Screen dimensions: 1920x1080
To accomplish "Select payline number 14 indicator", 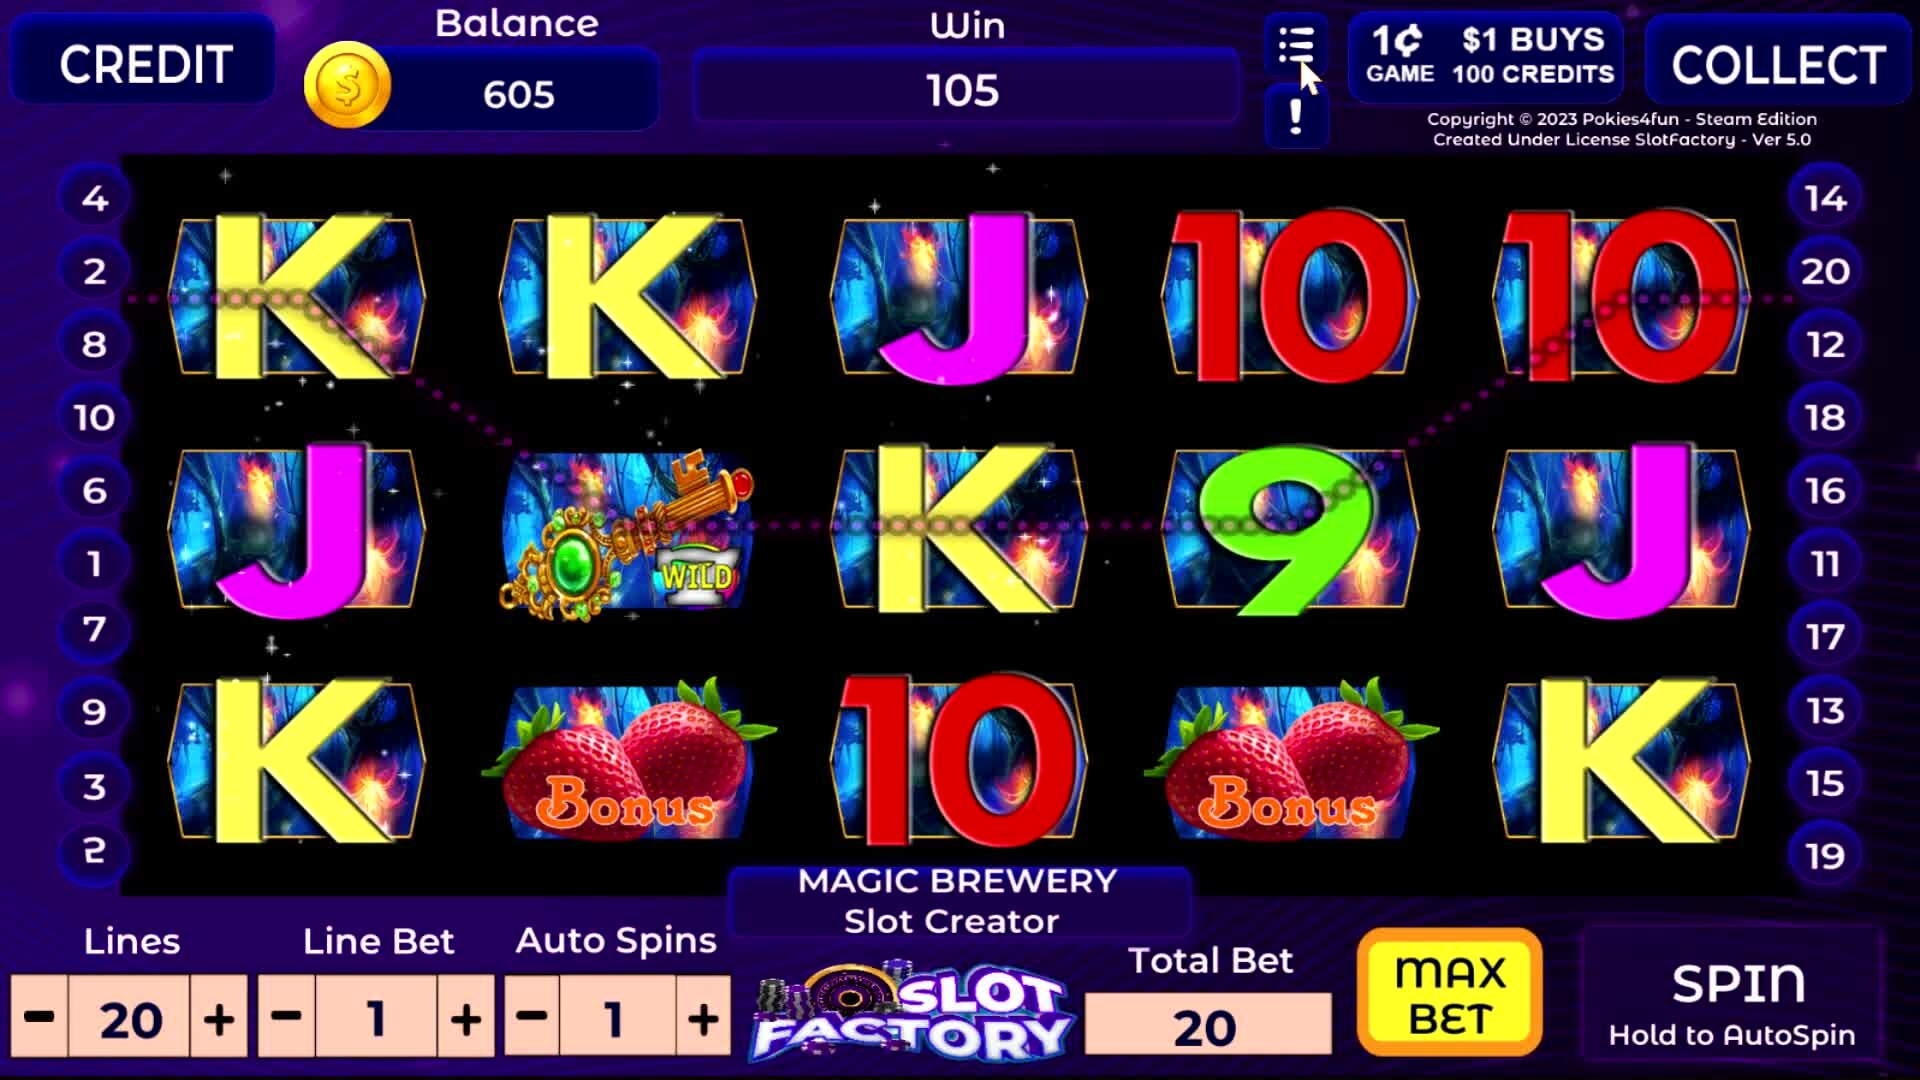I will coord(1825,198).
